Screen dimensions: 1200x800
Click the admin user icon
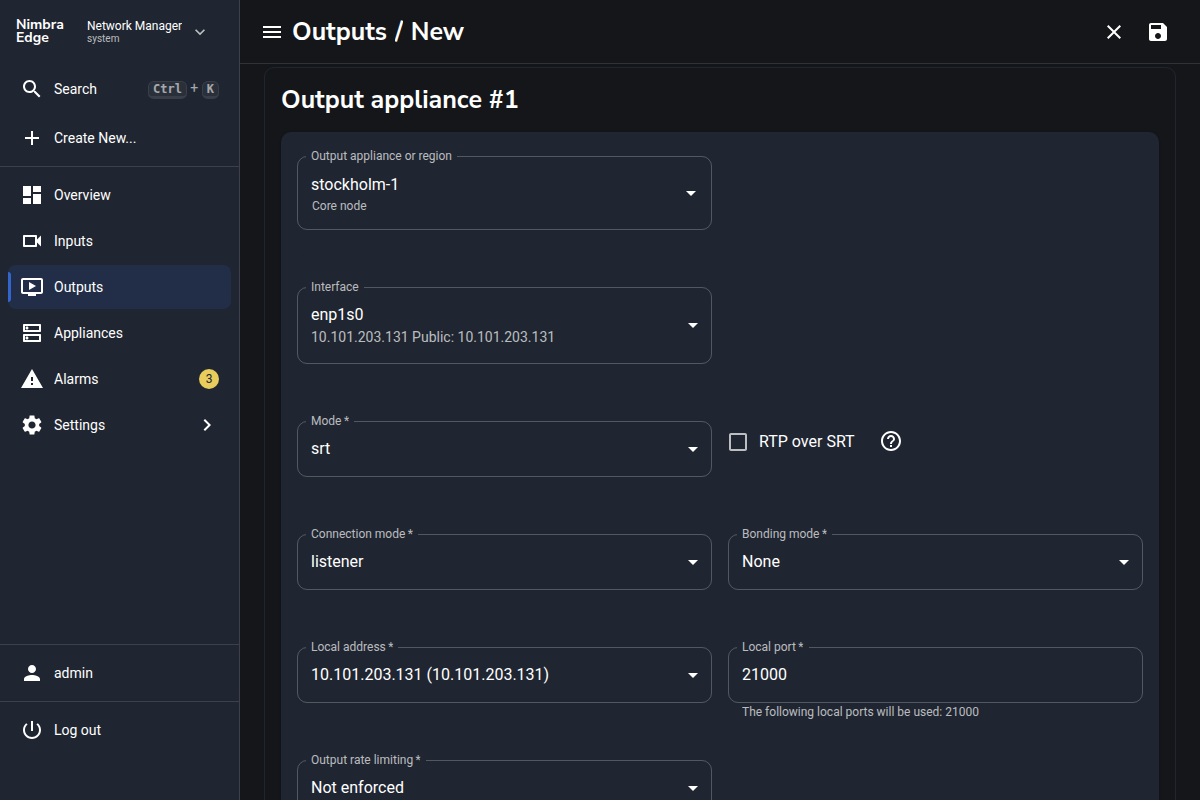(x=32, y=673)
